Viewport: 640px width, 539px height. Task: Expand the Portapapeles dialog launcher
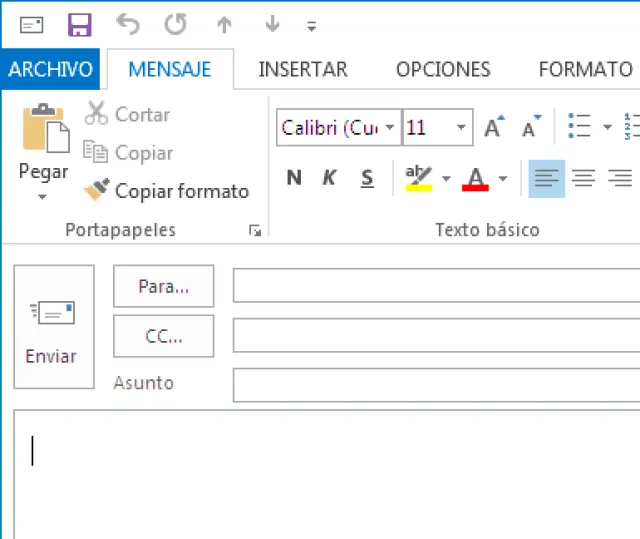coord(255,231)
